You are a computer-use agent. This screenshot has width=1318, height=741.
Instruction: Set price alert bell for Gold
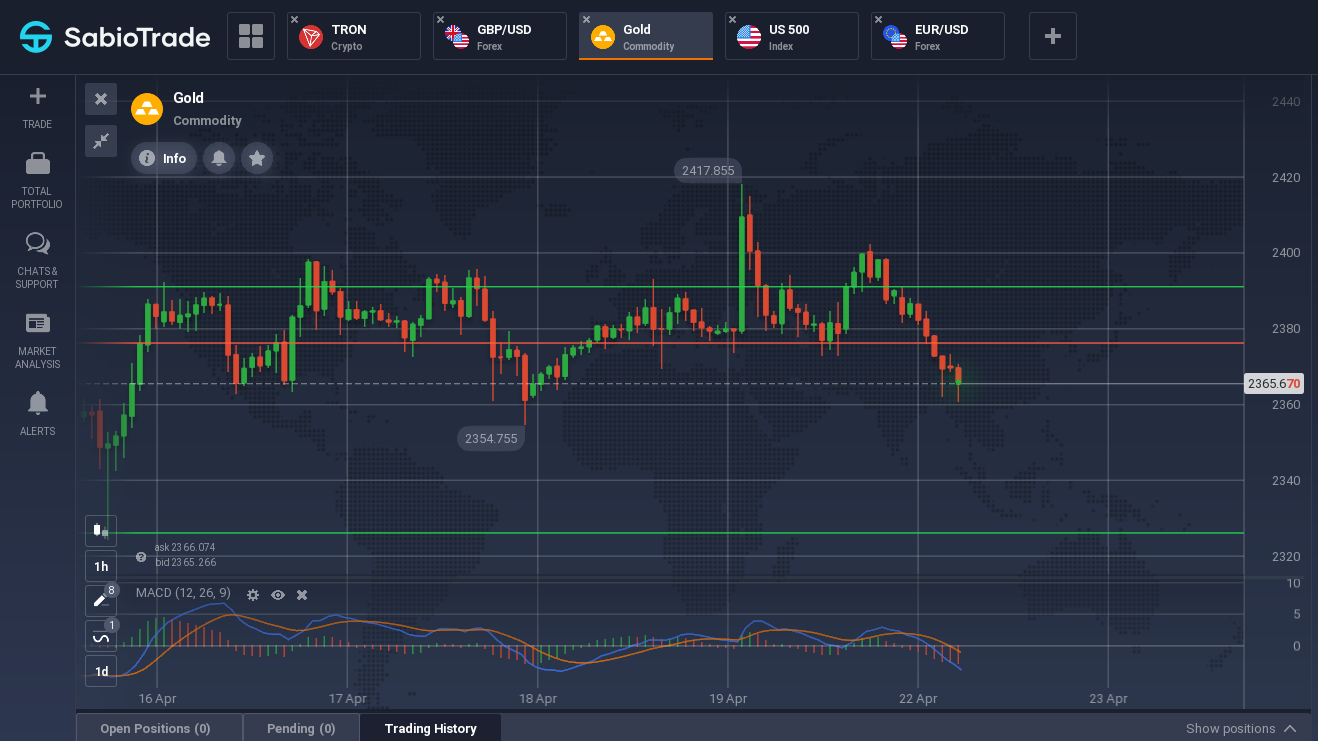tap(219, 158)
